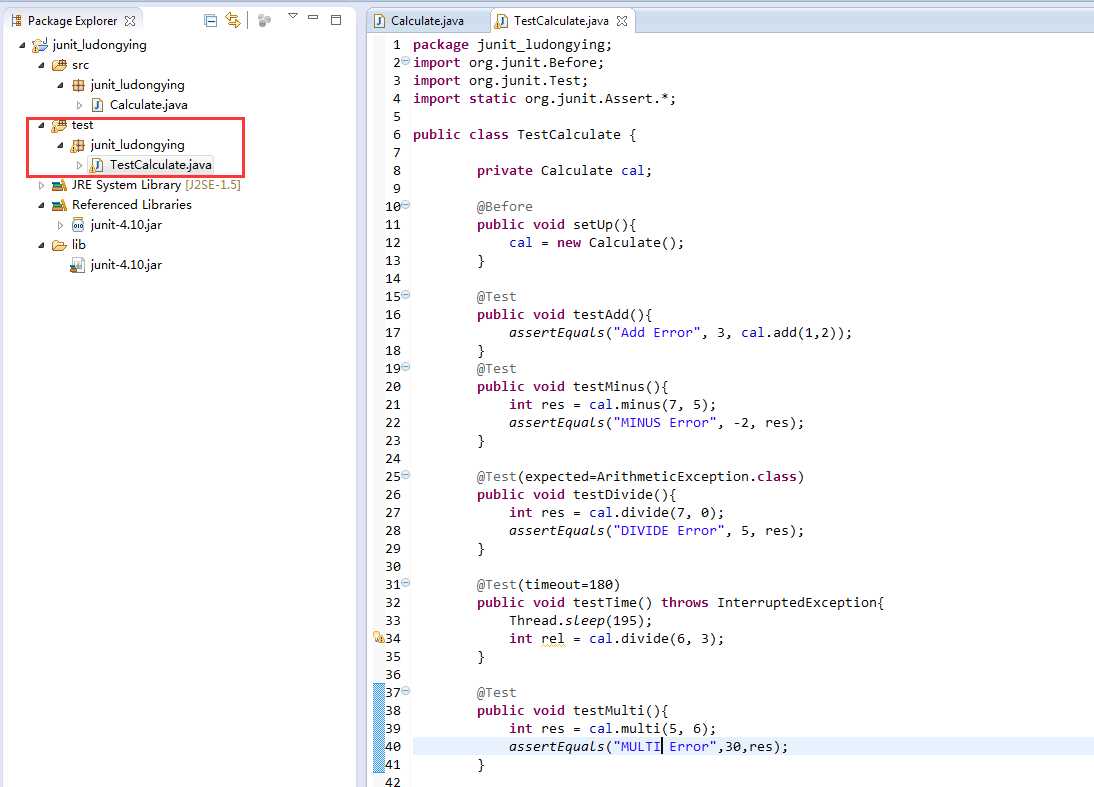Open the Package Explorer View Menu triangle
This screenshot has width=1094, height=787.
292,17
